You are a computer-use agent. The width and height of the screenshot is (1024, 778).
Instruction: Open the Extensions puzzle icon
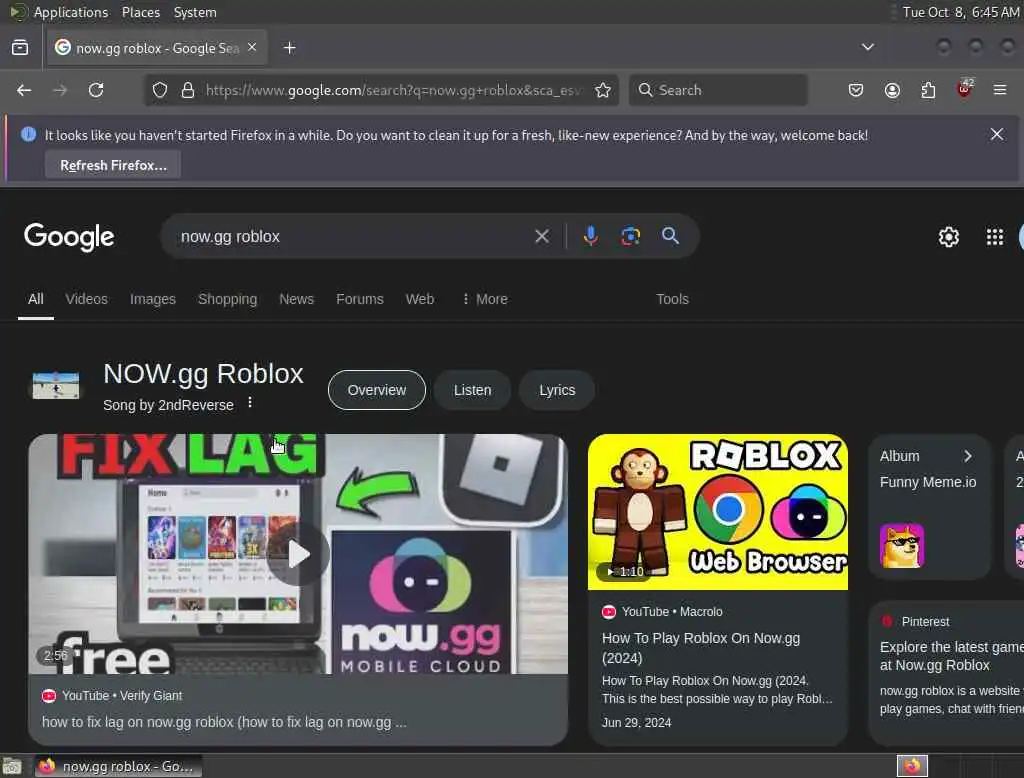928,90
